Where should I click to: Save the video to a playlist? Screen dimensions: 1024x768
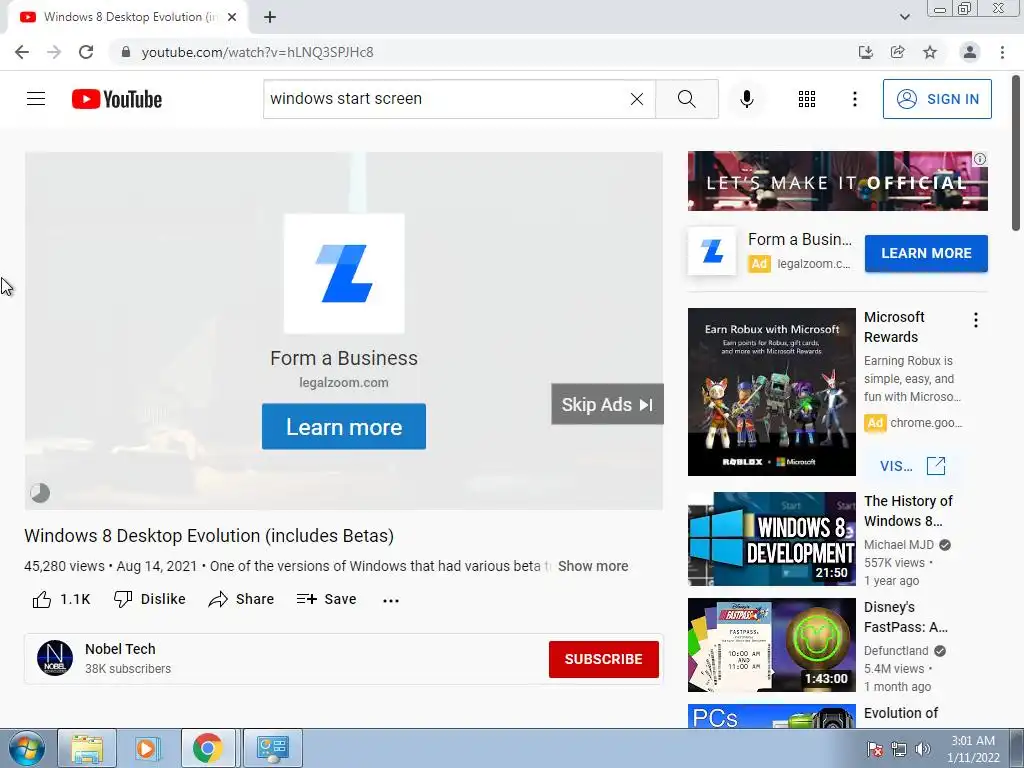point(327,599)
